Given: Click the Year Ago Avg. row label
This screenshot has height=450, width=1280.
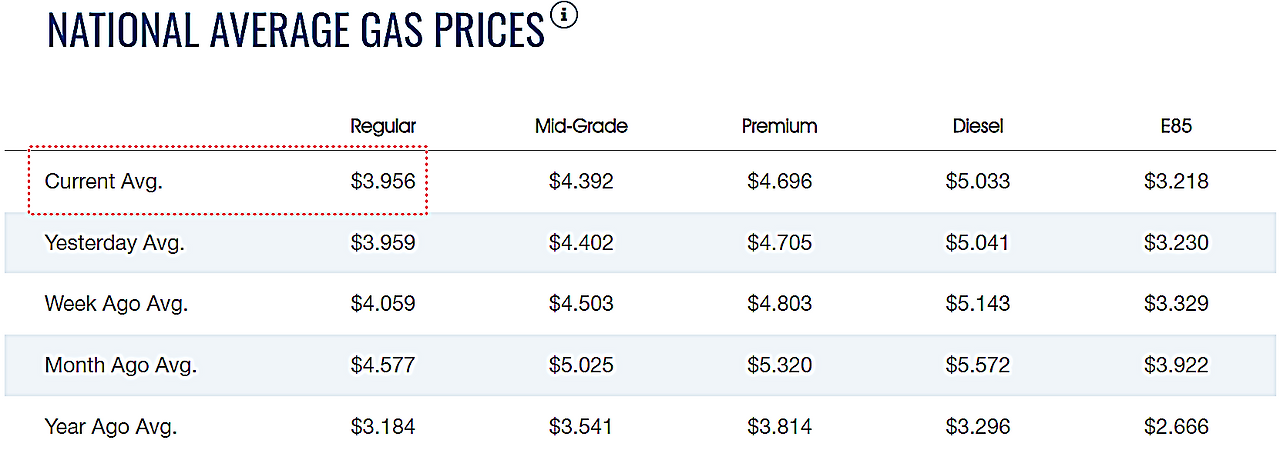Looking at the screenshot, I should (111, 427).
